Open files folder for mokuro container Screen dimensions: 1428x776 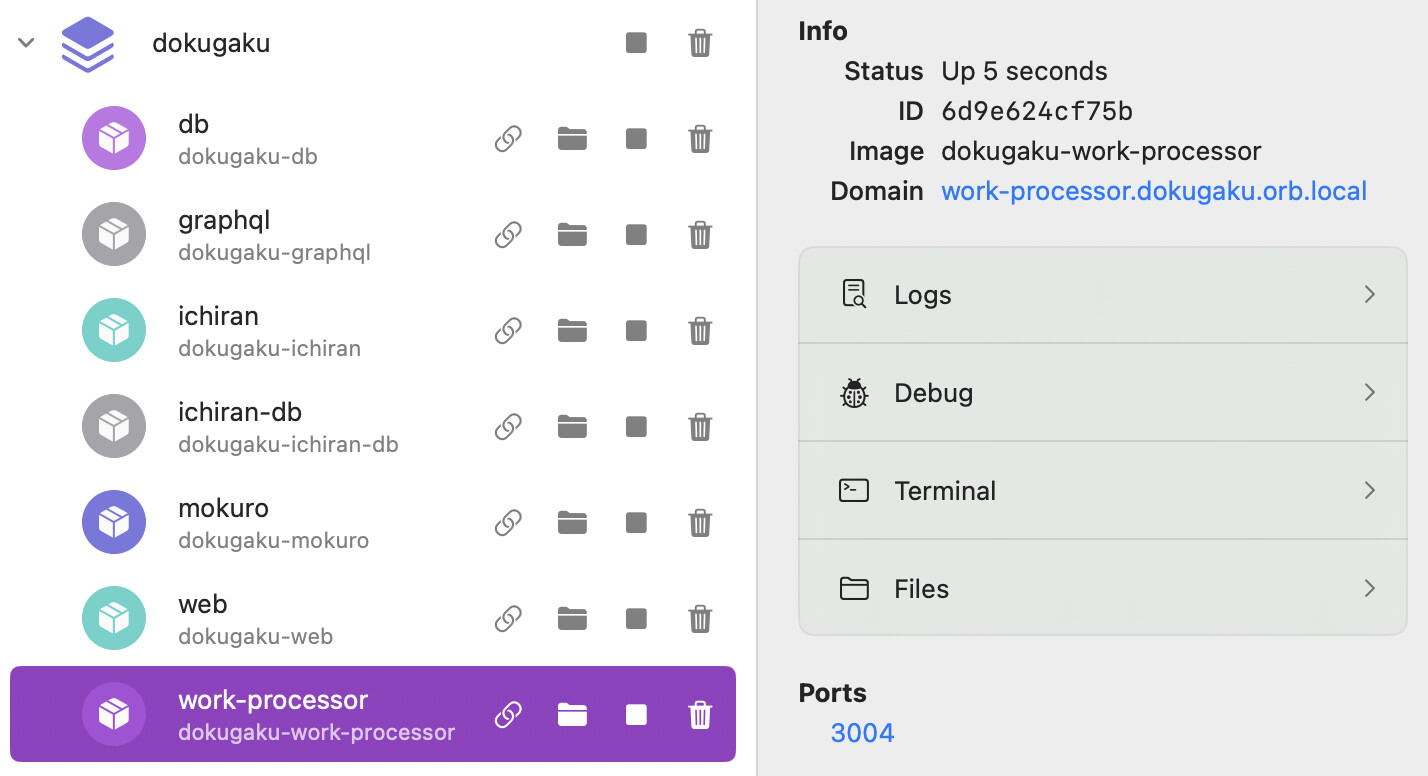tap(572, 522)
